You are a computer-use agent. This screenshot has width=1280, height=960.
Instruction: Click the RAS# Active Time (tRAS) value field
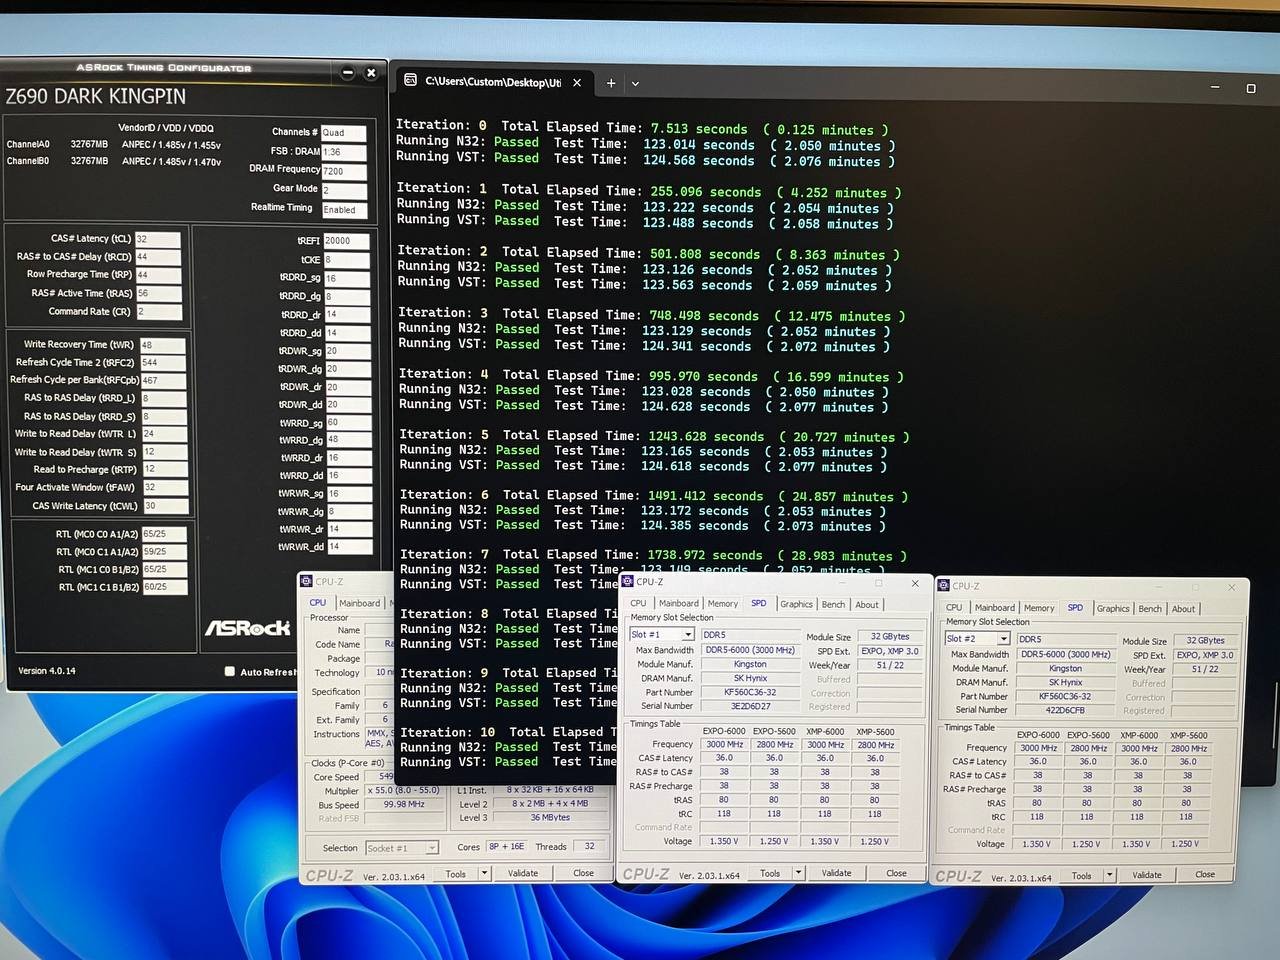tap(159, 294)
